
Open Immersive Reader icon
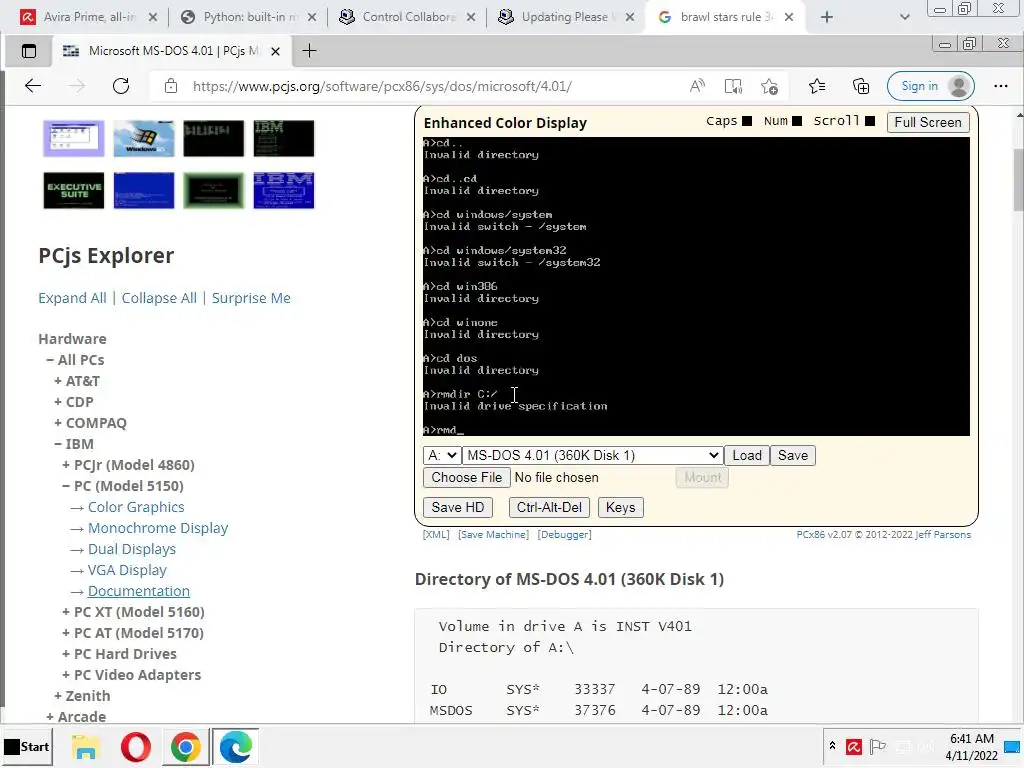pos(733,86)
